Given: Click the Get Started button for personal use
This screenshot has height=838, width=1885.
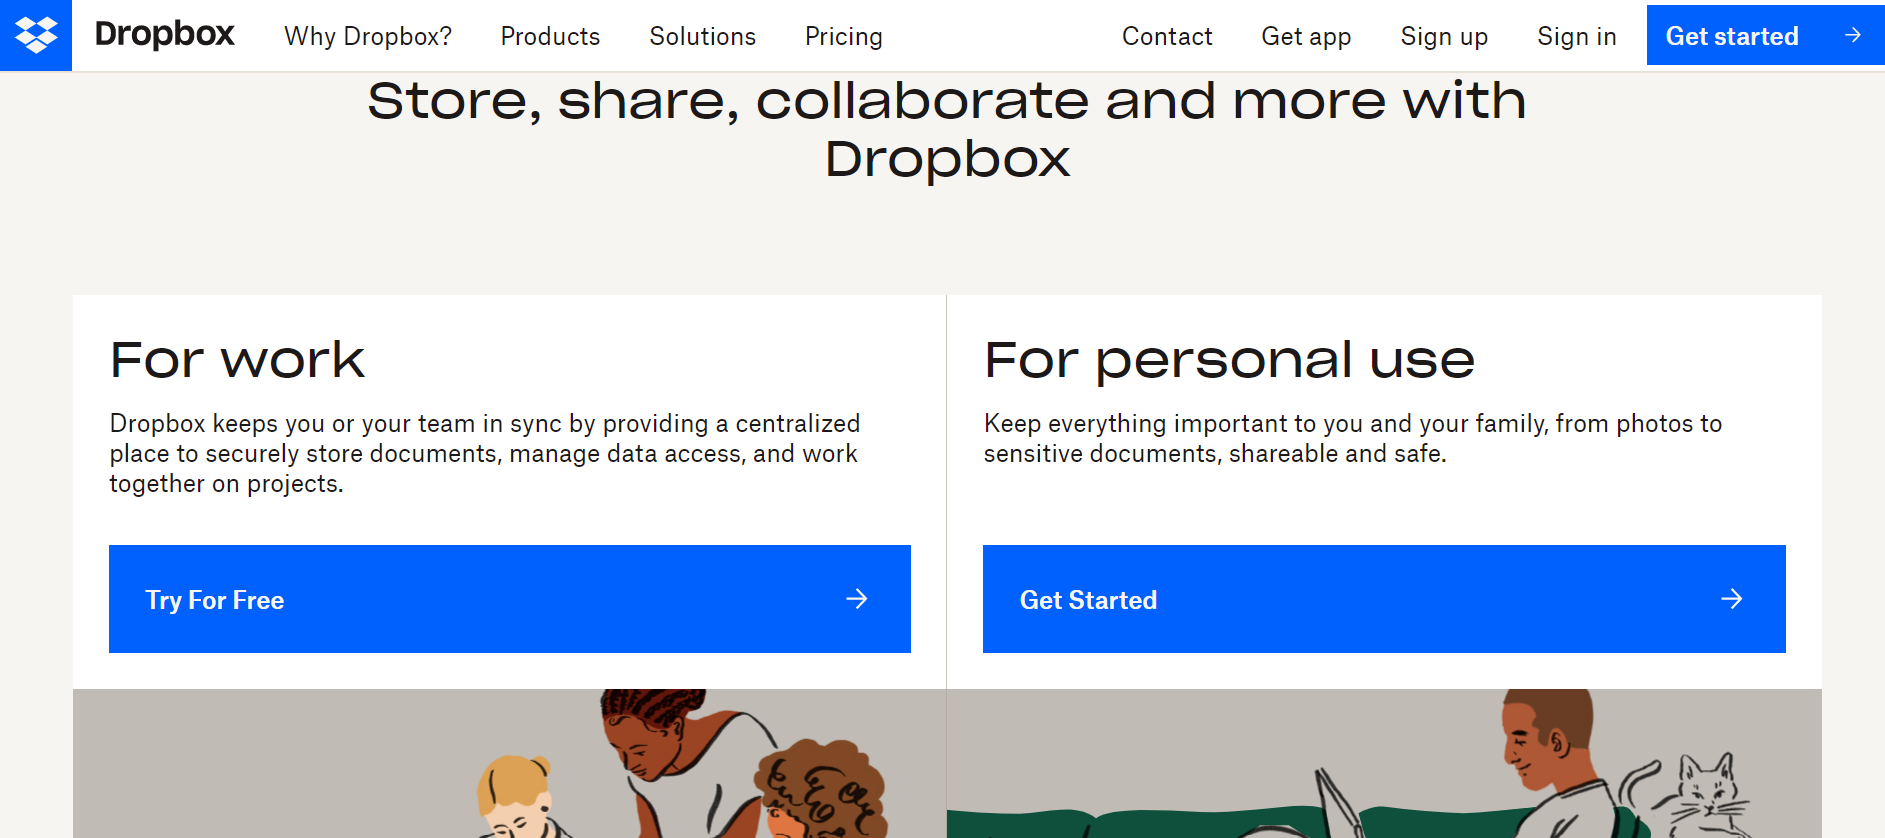Looking at the screenshot, I should 1384,599.
